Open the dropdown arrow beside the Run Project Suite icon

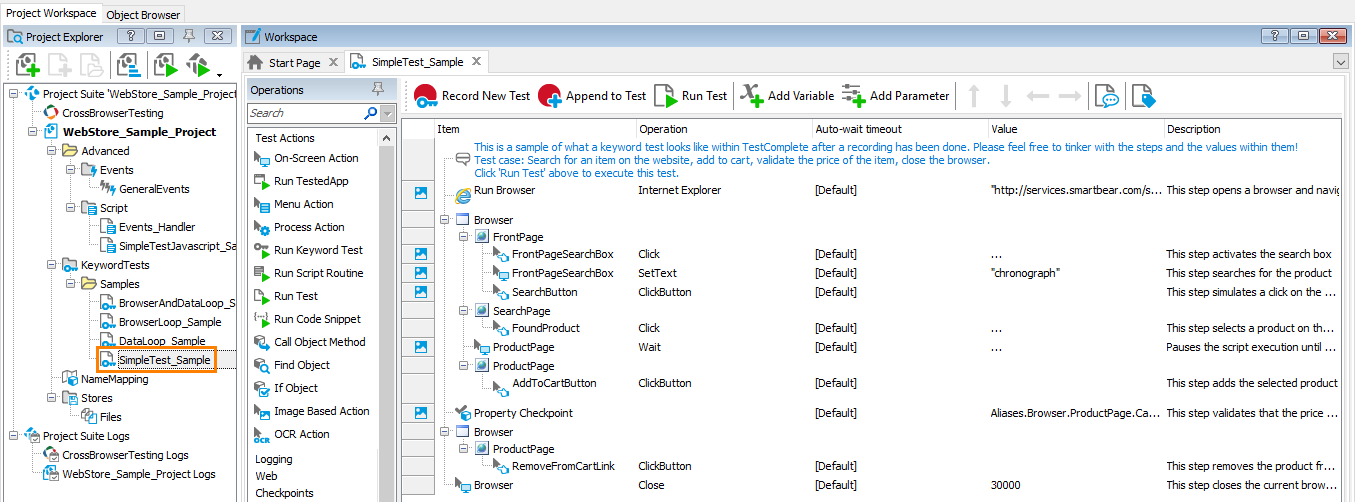coord(219,73)
